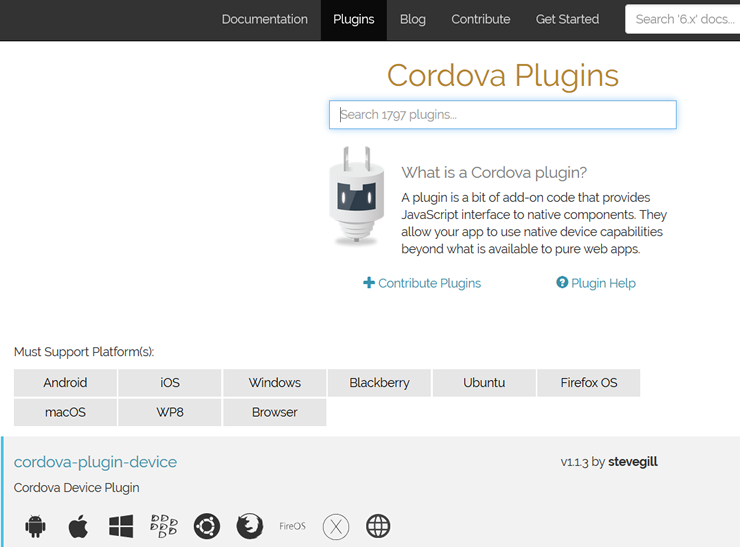Open the Get Started nav item
This screenshot has width=740, height=547.
(x=567, y=19)
